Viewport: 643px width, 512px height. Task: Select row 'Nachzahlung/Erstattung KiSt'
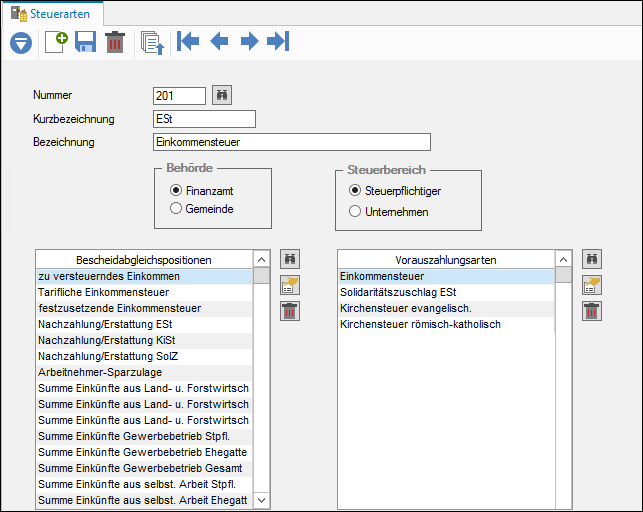pyautogui.click(x=144, y=340)
